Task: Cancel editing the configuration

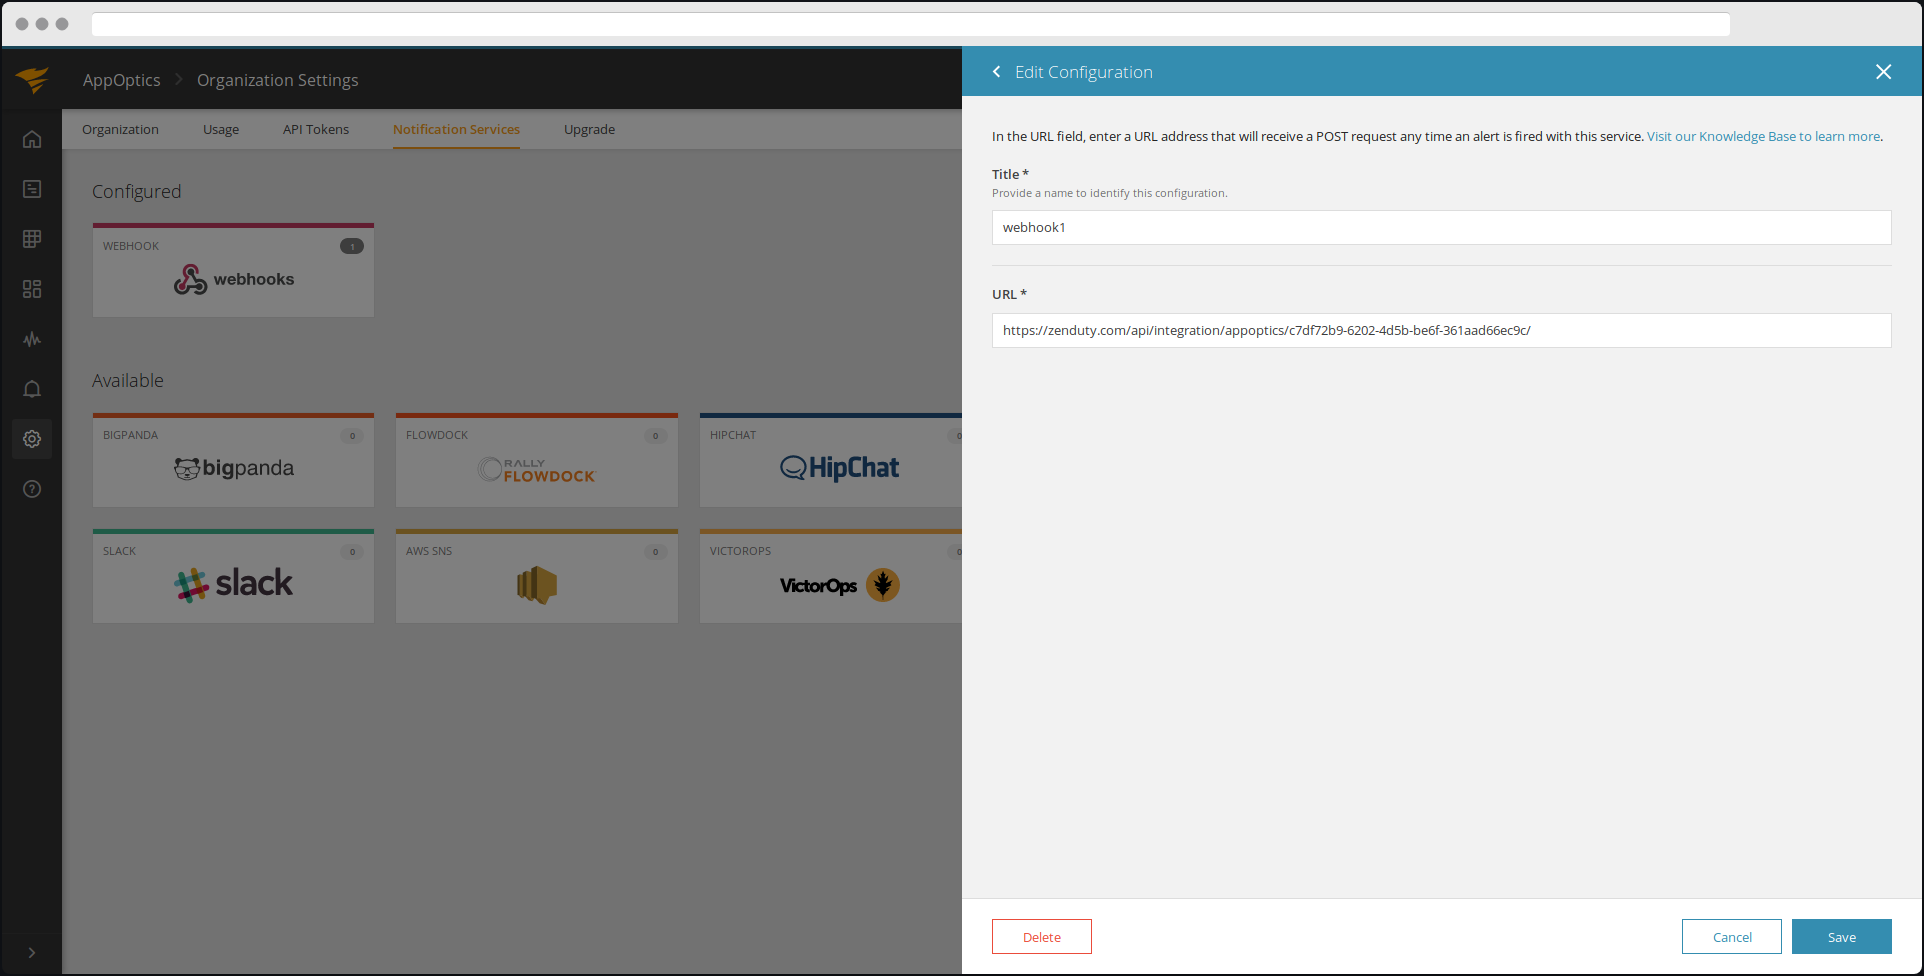Action: click(1732, 937)
